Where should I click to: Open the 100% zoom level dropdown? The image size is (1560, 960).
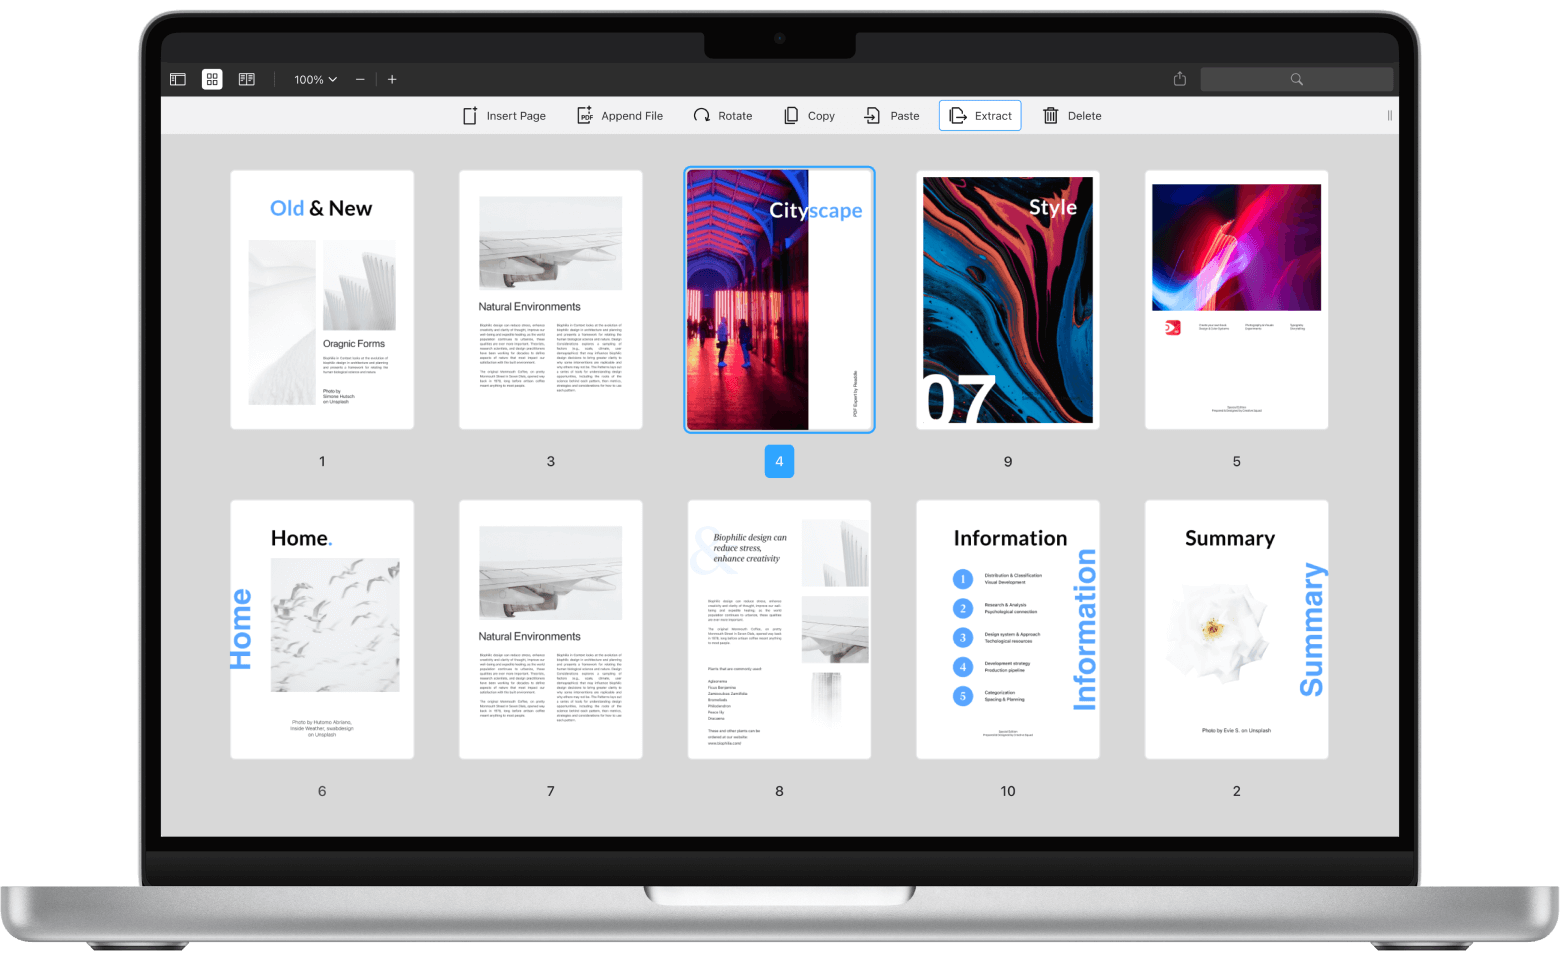pos(315,79)
